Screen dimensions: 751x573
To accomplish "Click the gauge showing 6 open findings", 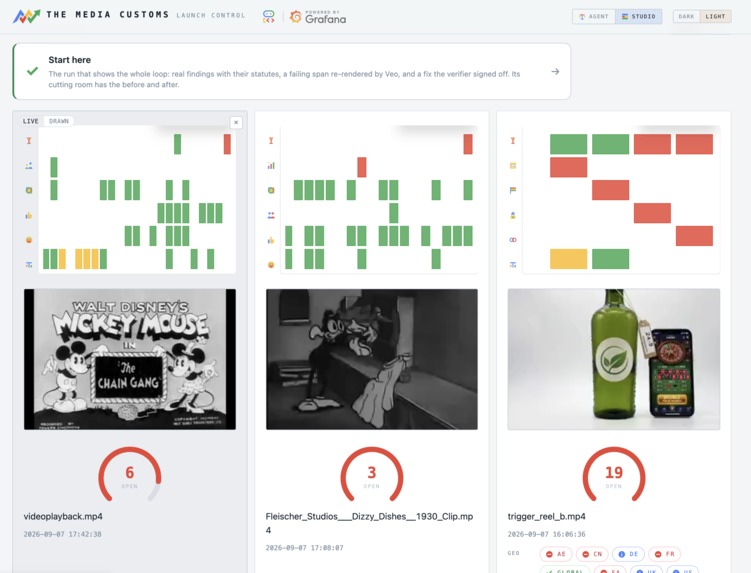I will coord(130,475).
